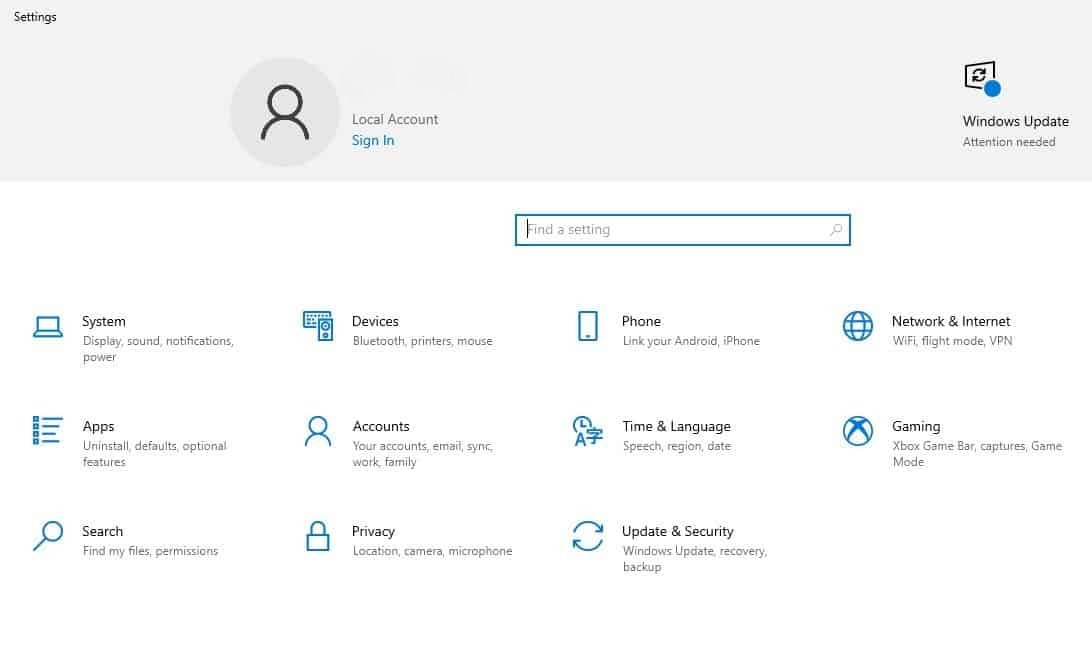Screen dimensions: 1092x668
Task: Click the Search magnifier category icon
Action: point(48,536)
